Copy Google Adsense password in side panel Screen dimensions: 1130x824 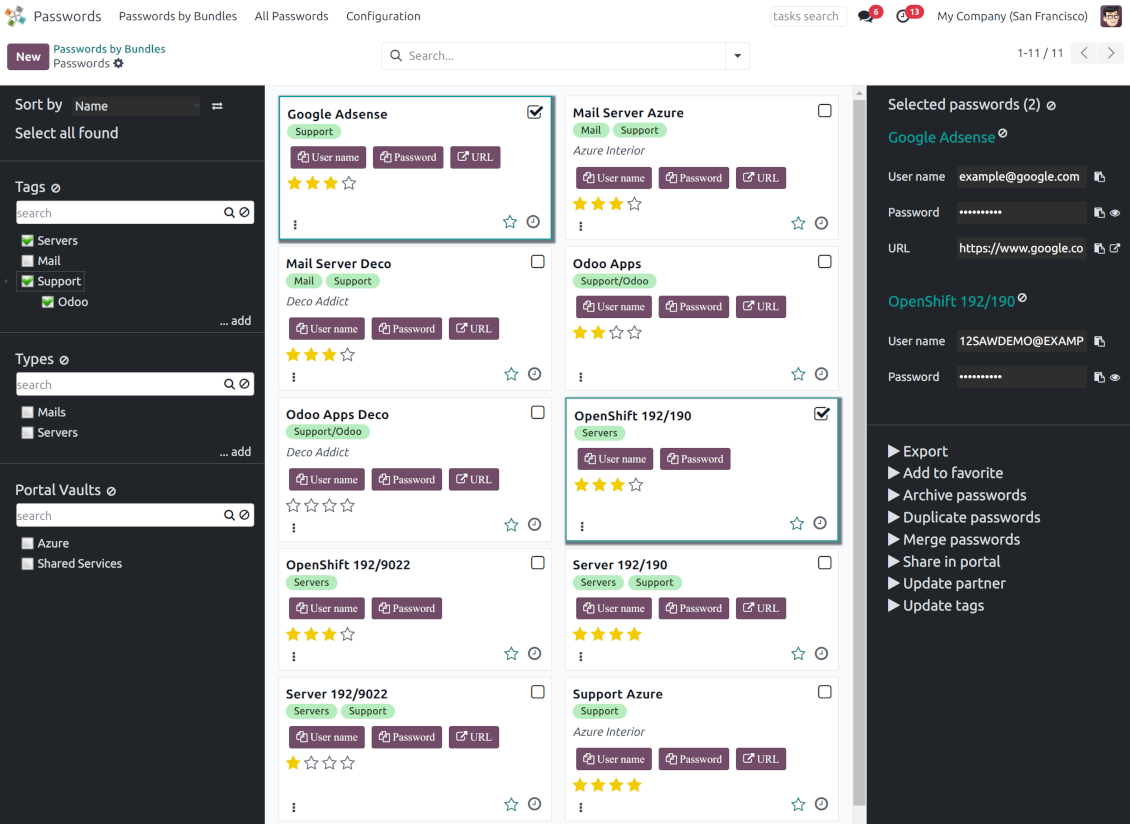1099,213
